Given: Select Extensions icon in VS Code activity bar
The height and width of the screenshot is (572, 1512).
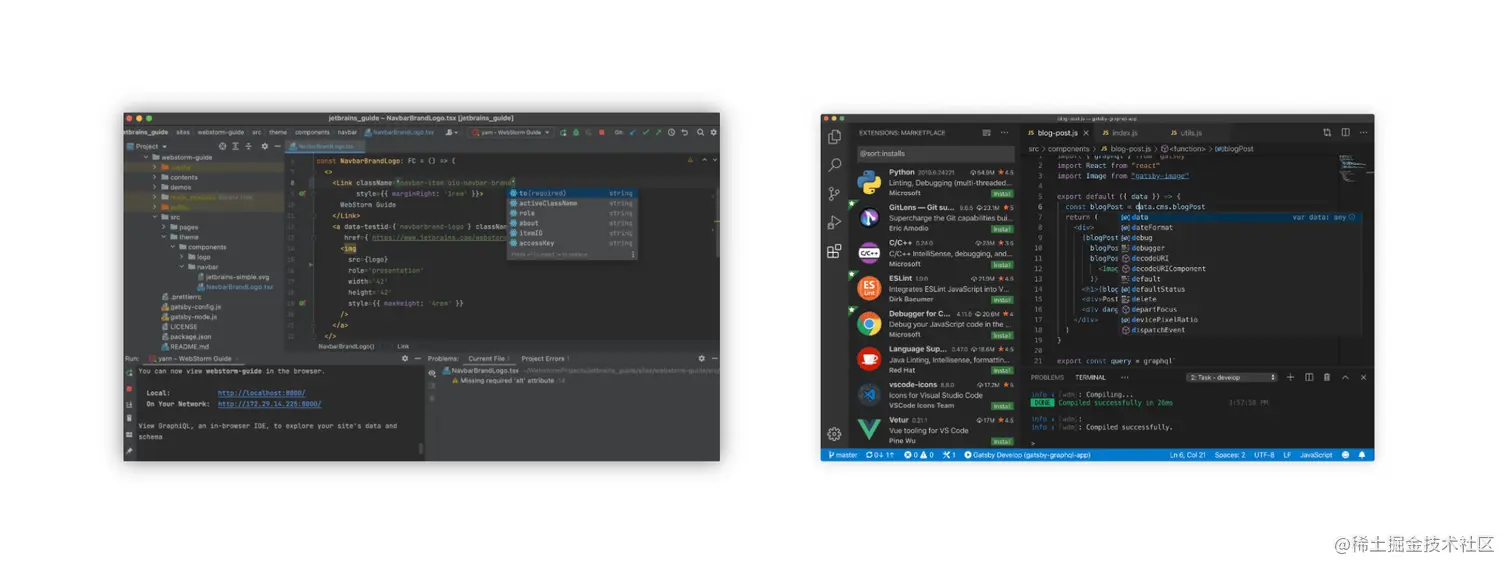Looking at the screenshot, I should point(834,251).
